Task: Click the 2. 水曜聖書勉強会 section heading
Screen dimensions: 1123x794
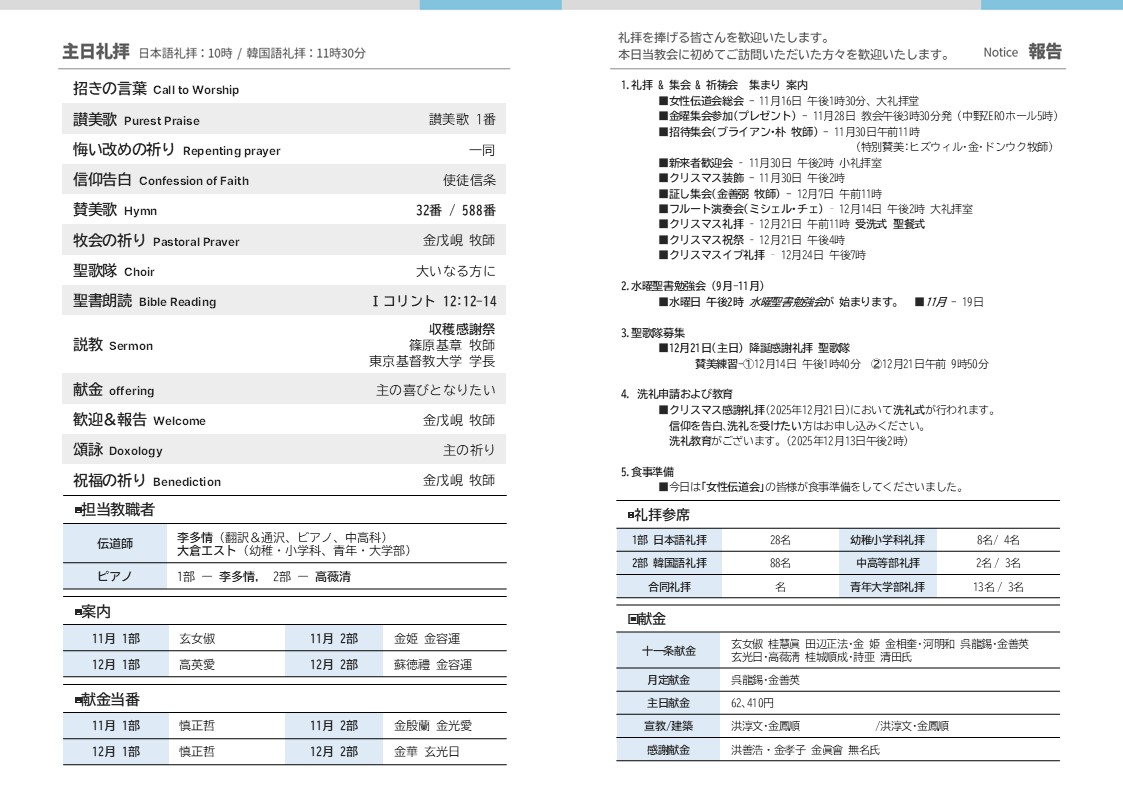Action: [x=691, y=286]
